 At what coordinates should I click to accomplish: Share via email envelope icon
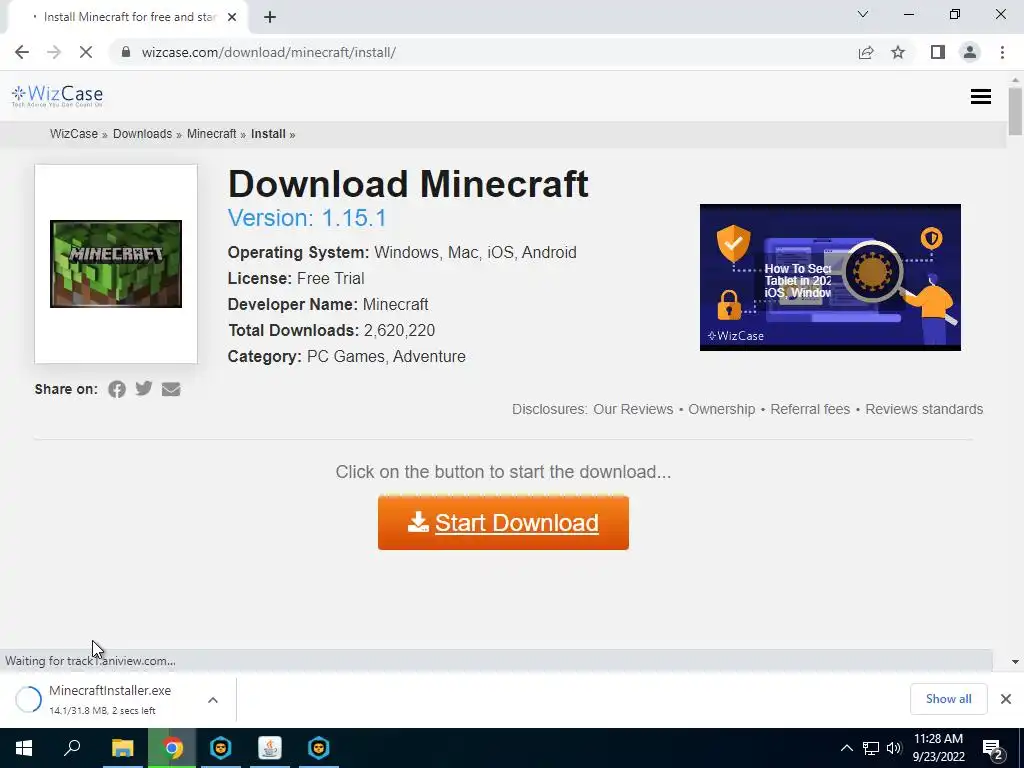coord(171,389)
